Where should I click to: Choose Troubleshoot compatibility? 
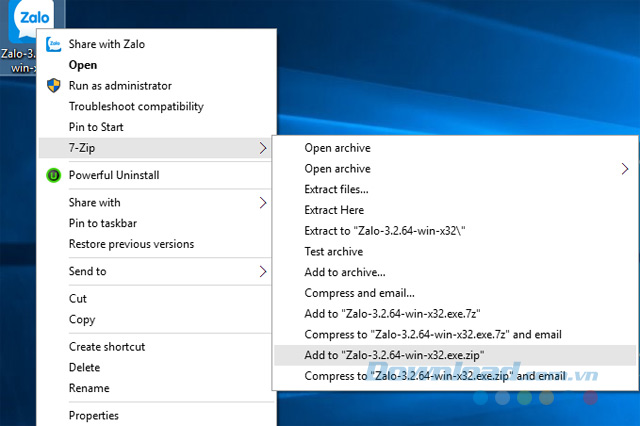tap(136, 107)
